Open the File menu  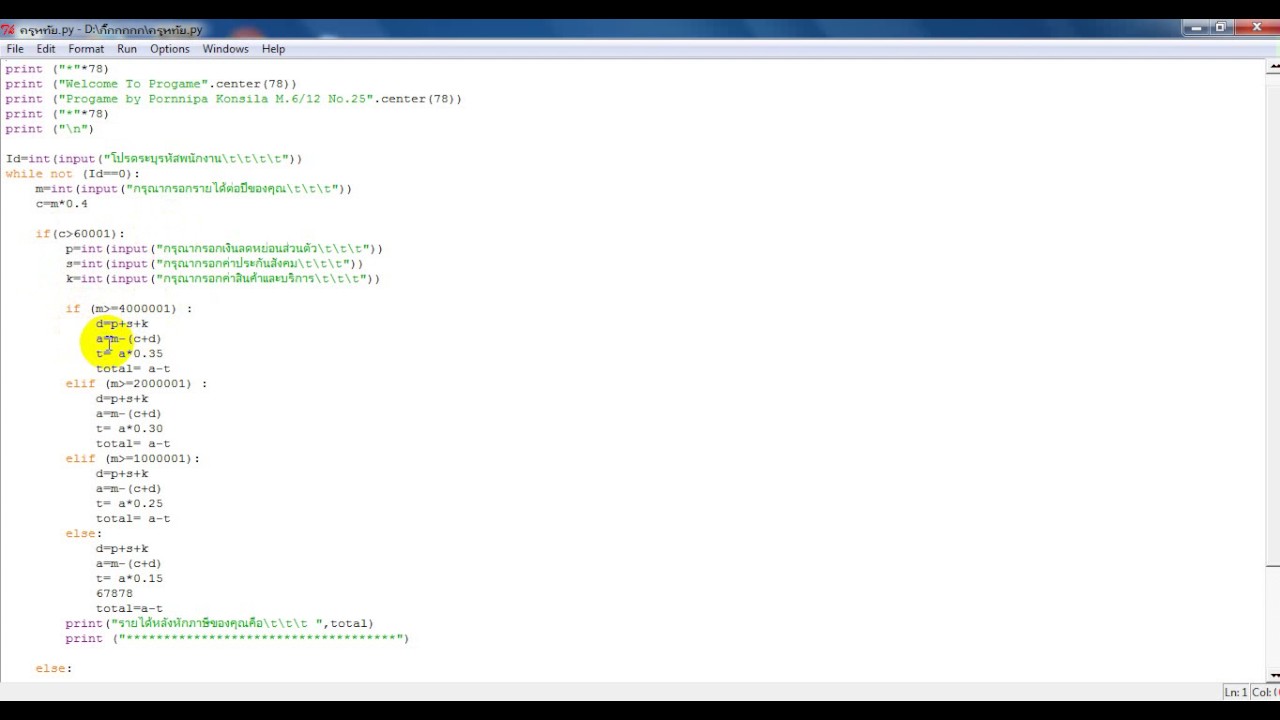15,49
